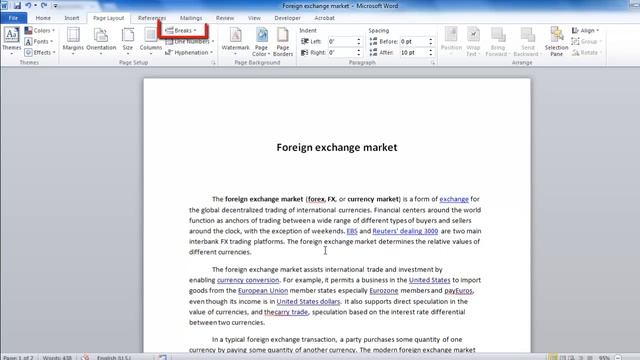Image resolution: width=640 pixels, height=360 pixels.
Task: Add a Watermark
Action: click(235, 41)
